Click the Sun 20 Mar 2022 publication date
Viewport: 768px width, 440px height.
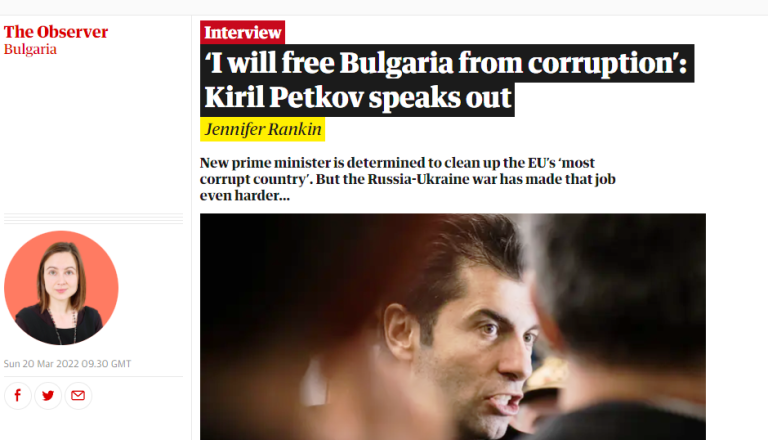67,364
